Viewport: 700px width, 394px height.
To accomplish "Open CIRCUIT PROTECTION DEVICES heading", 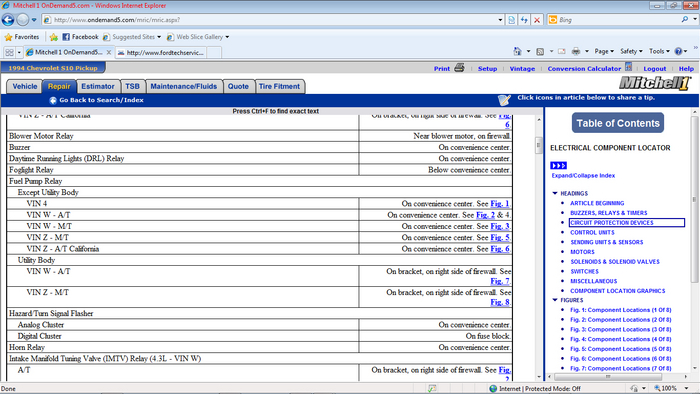I will (612, 223).
